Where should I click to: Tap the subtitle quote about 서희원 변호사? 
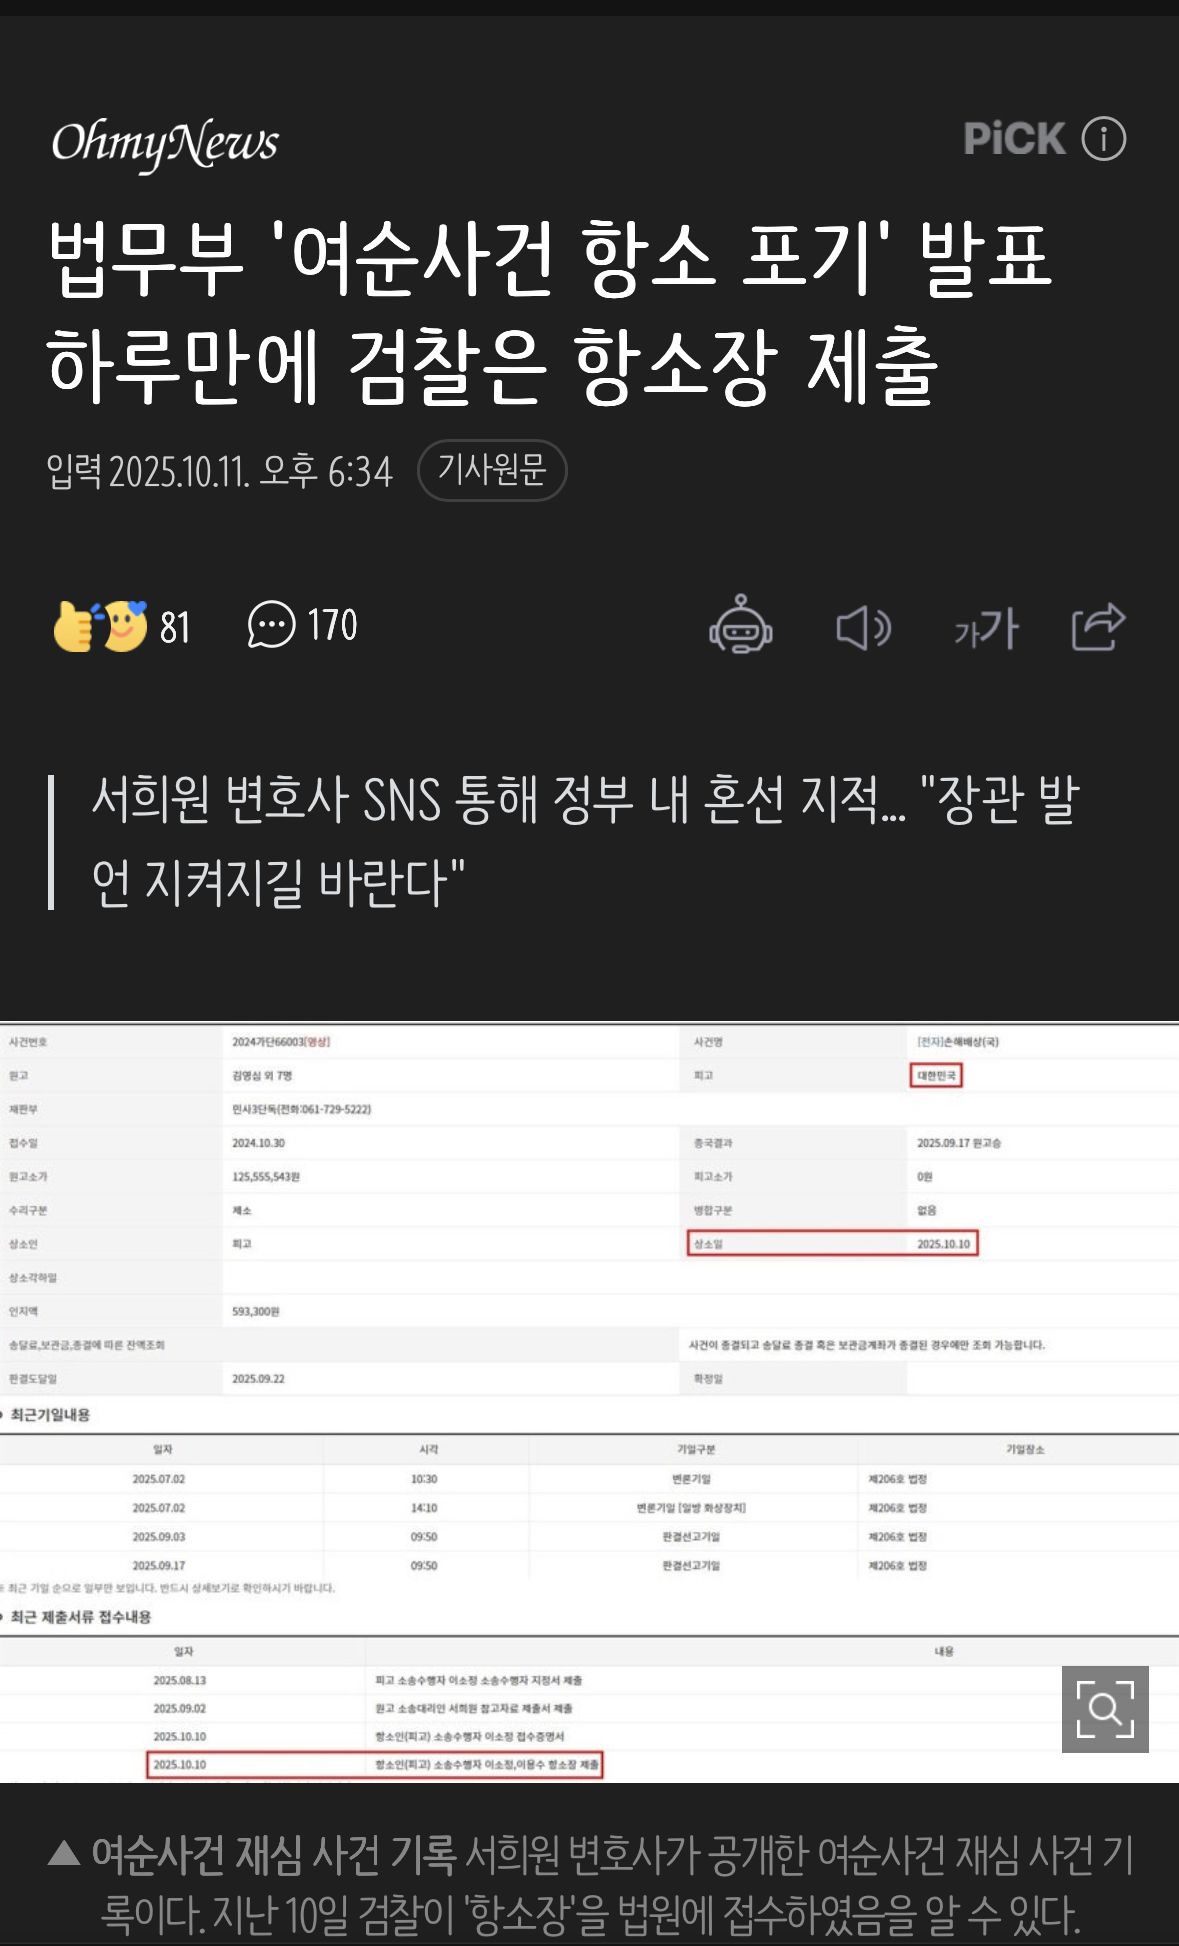point(585,841)
